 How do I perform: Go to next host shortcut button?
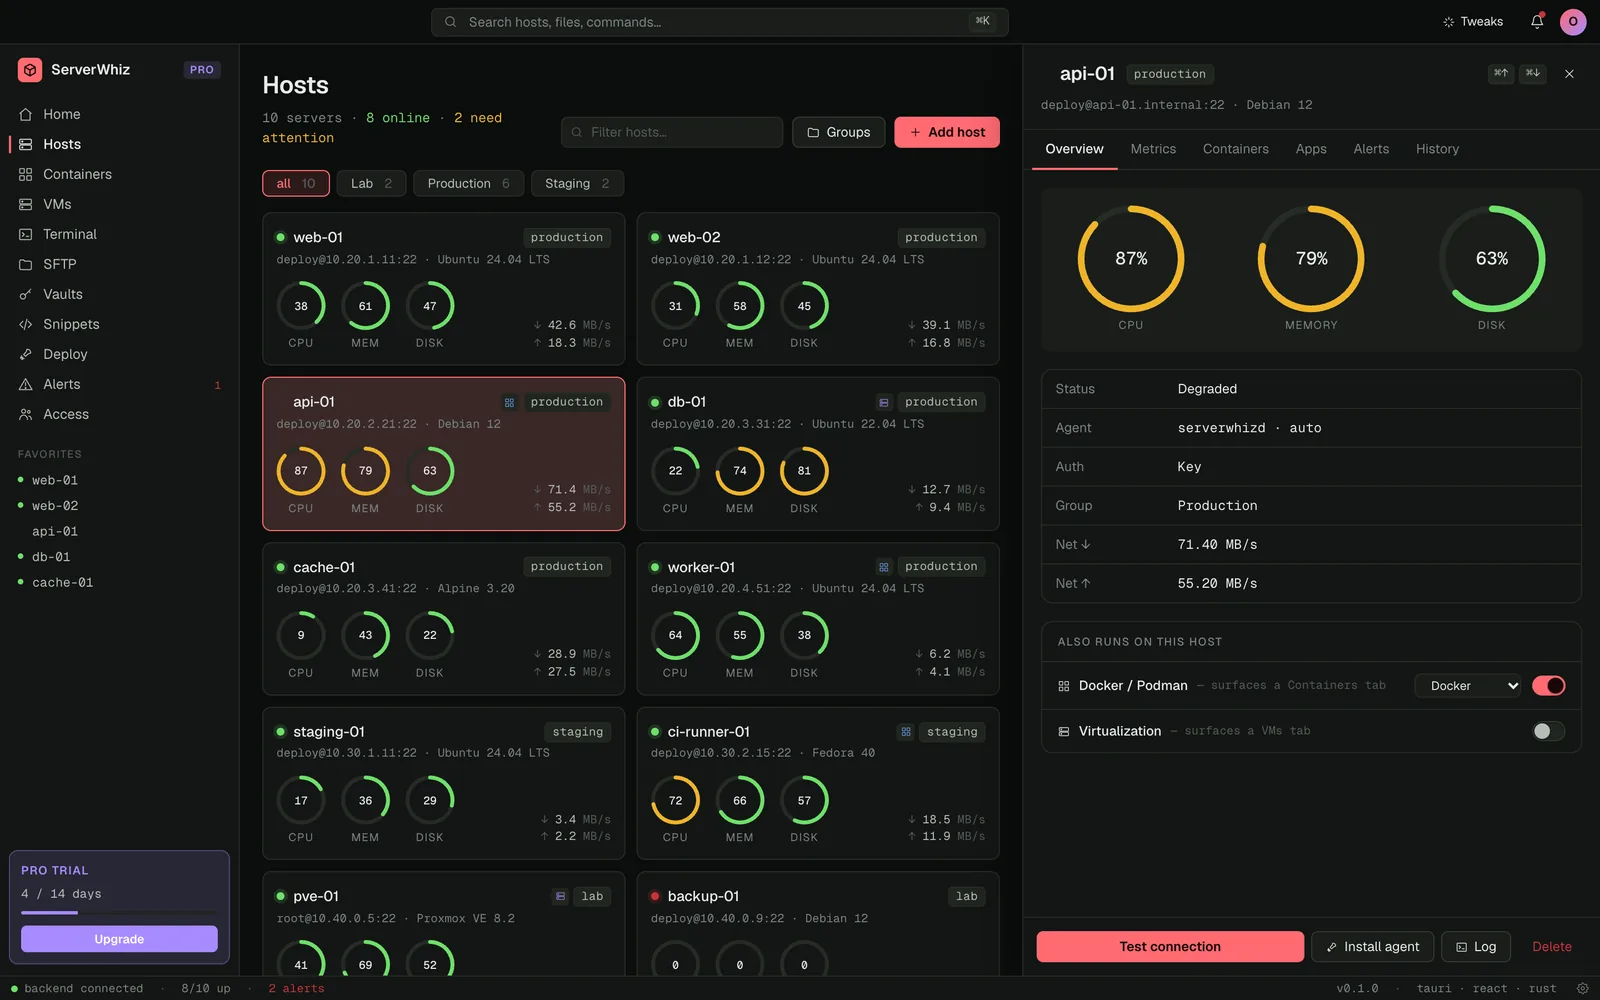[x=1533, y=73]
